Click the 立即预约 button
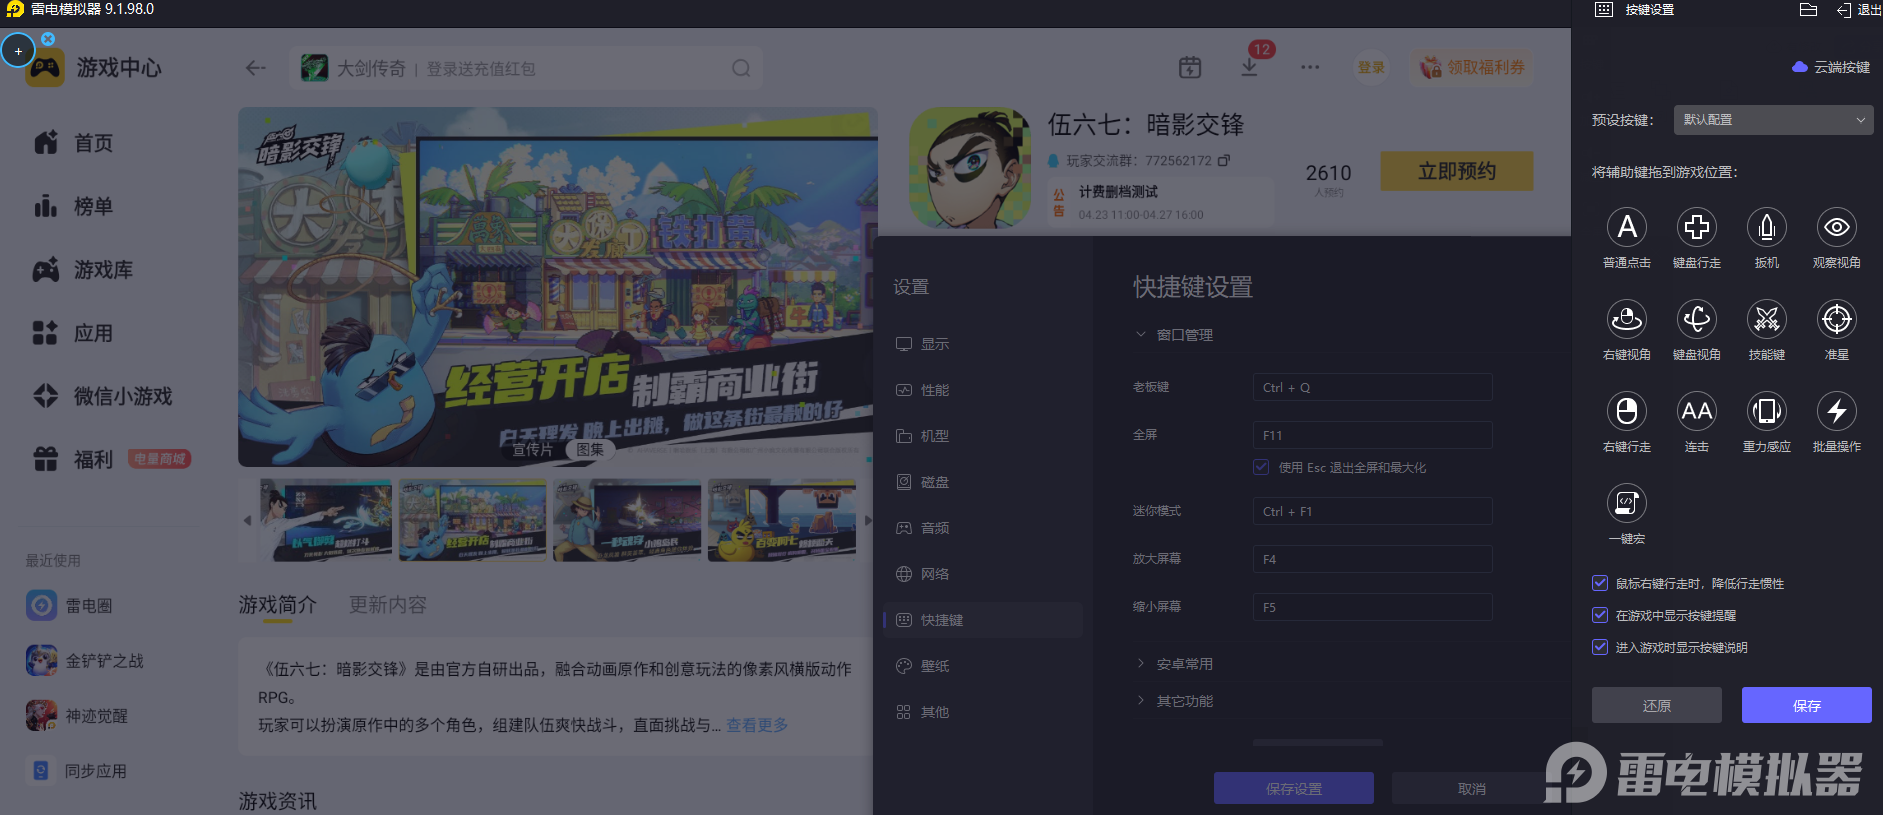The width and height of the screenshot is (1883, 815). pos(1456,171)
